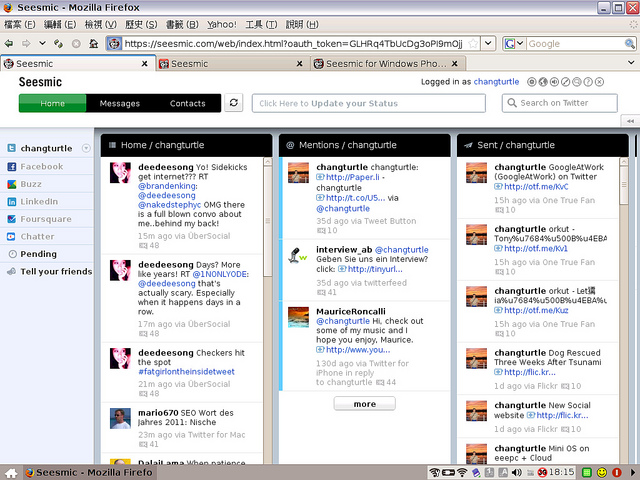
Task: Select the Buzz service icon in sidebar
Action: [12, 184]
